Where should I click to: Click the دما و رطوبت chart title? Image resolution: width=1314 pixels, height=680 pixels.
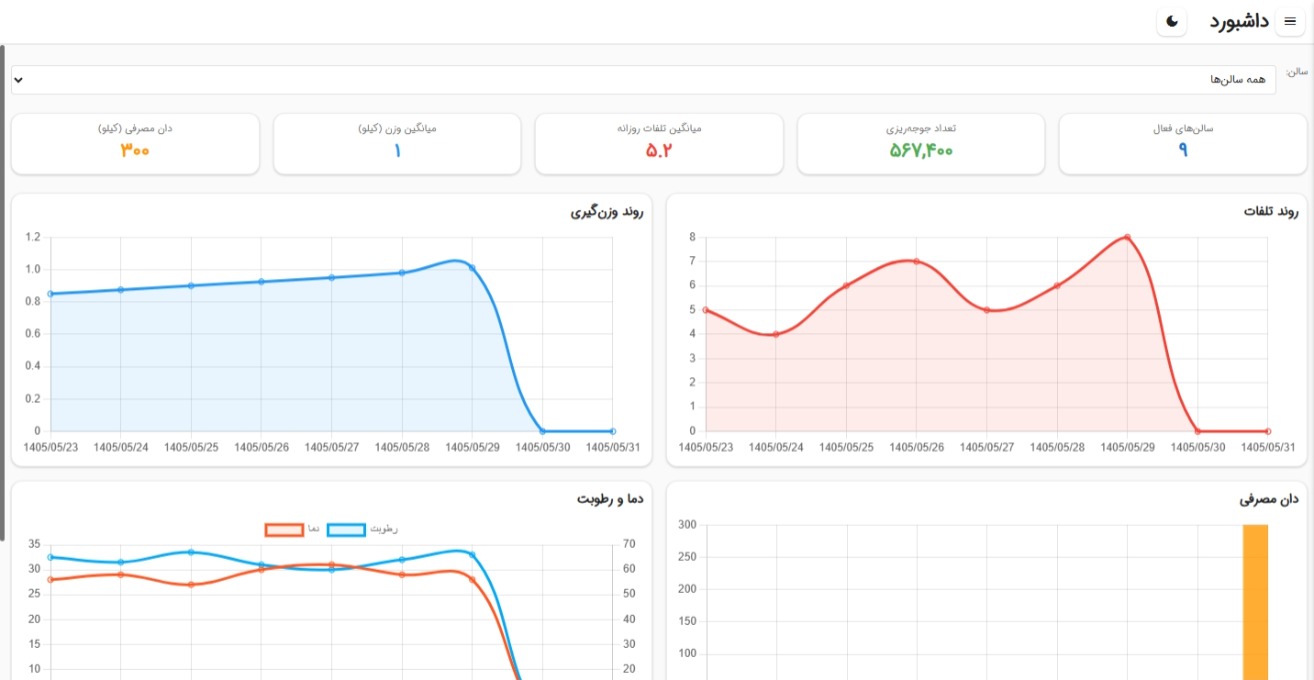click(611, 499)
